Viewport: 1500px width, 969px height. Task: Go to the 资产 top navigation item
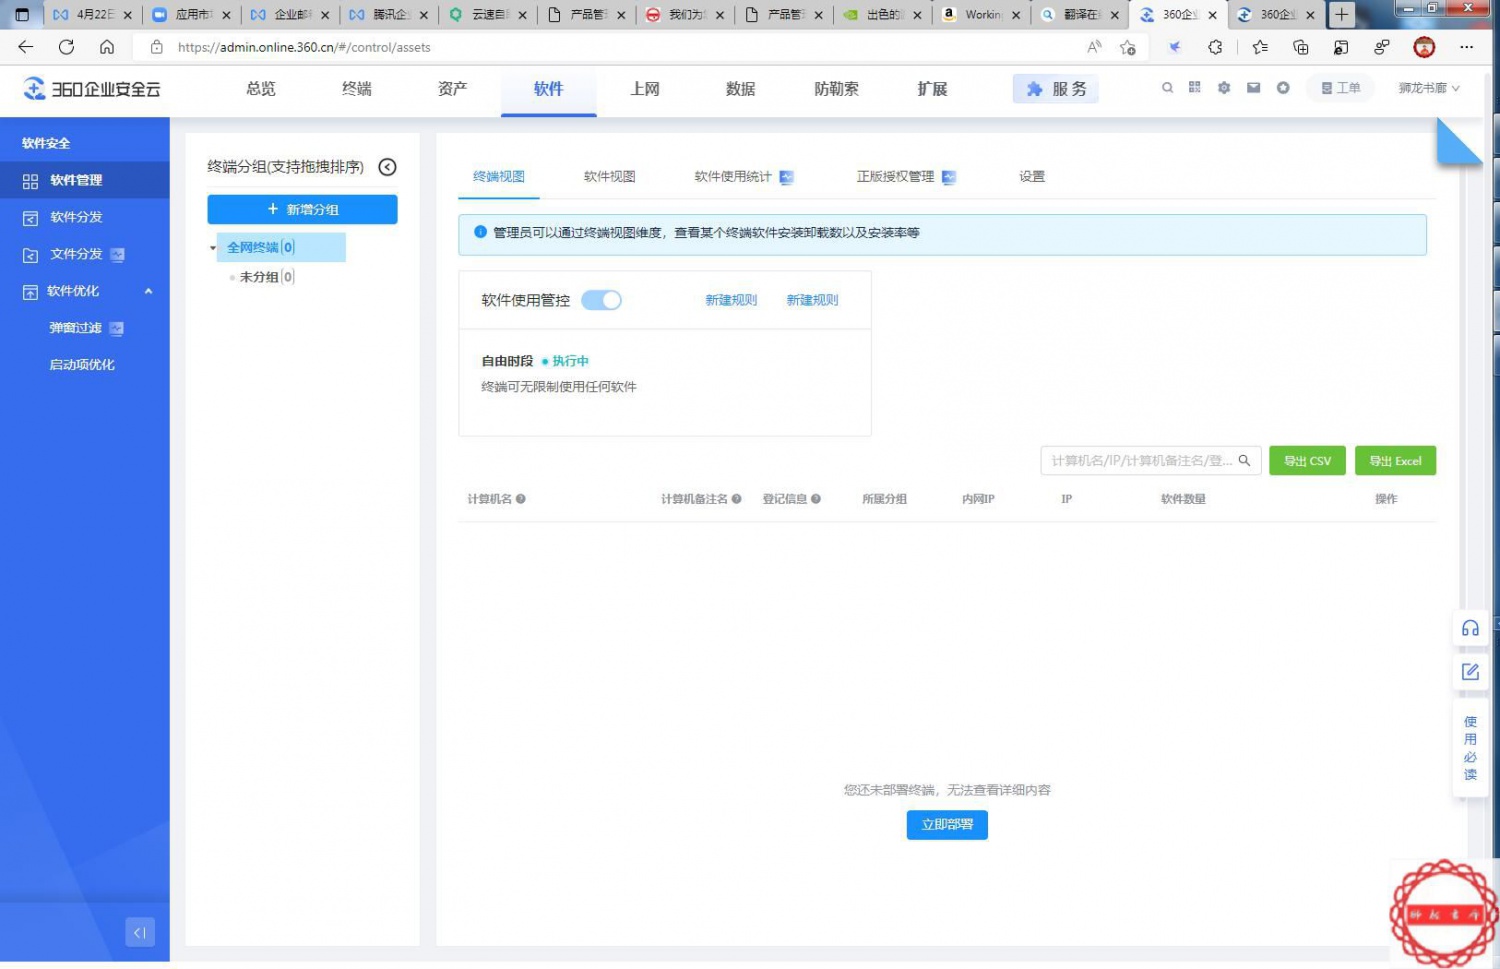tap(453, 89)
